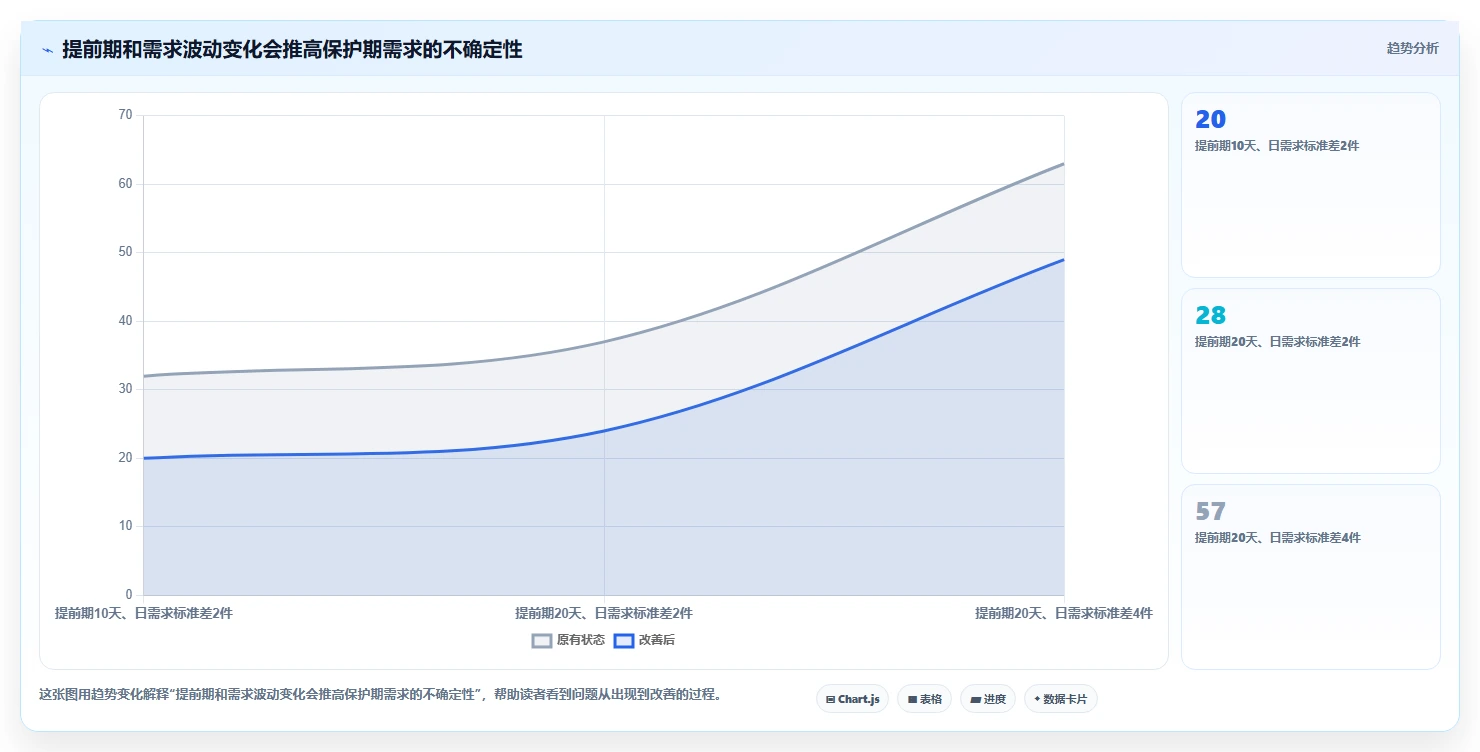Click the y-axis value 70
The width and height of the screenshot is (1480, 752).
(x=125, y=115)
